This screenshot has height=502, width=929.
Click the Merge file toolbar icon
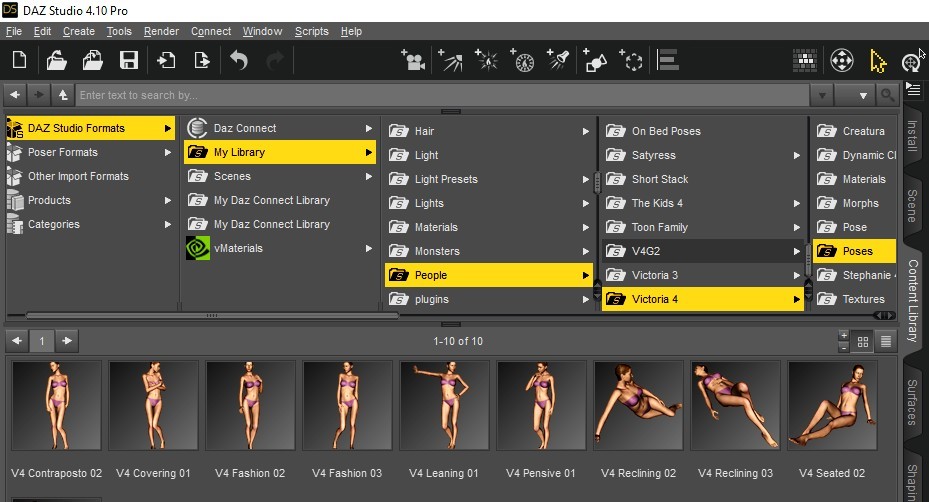(92, 60)
